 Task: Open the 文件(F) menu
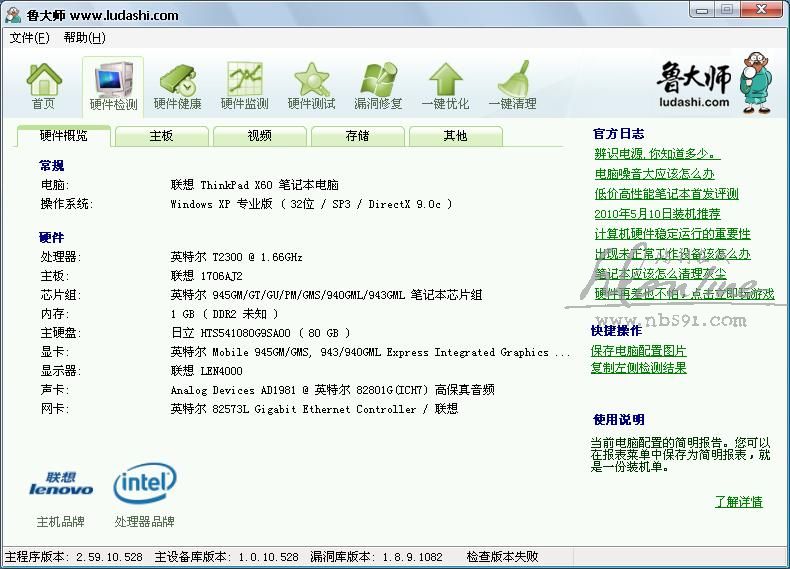coord(29,38)
